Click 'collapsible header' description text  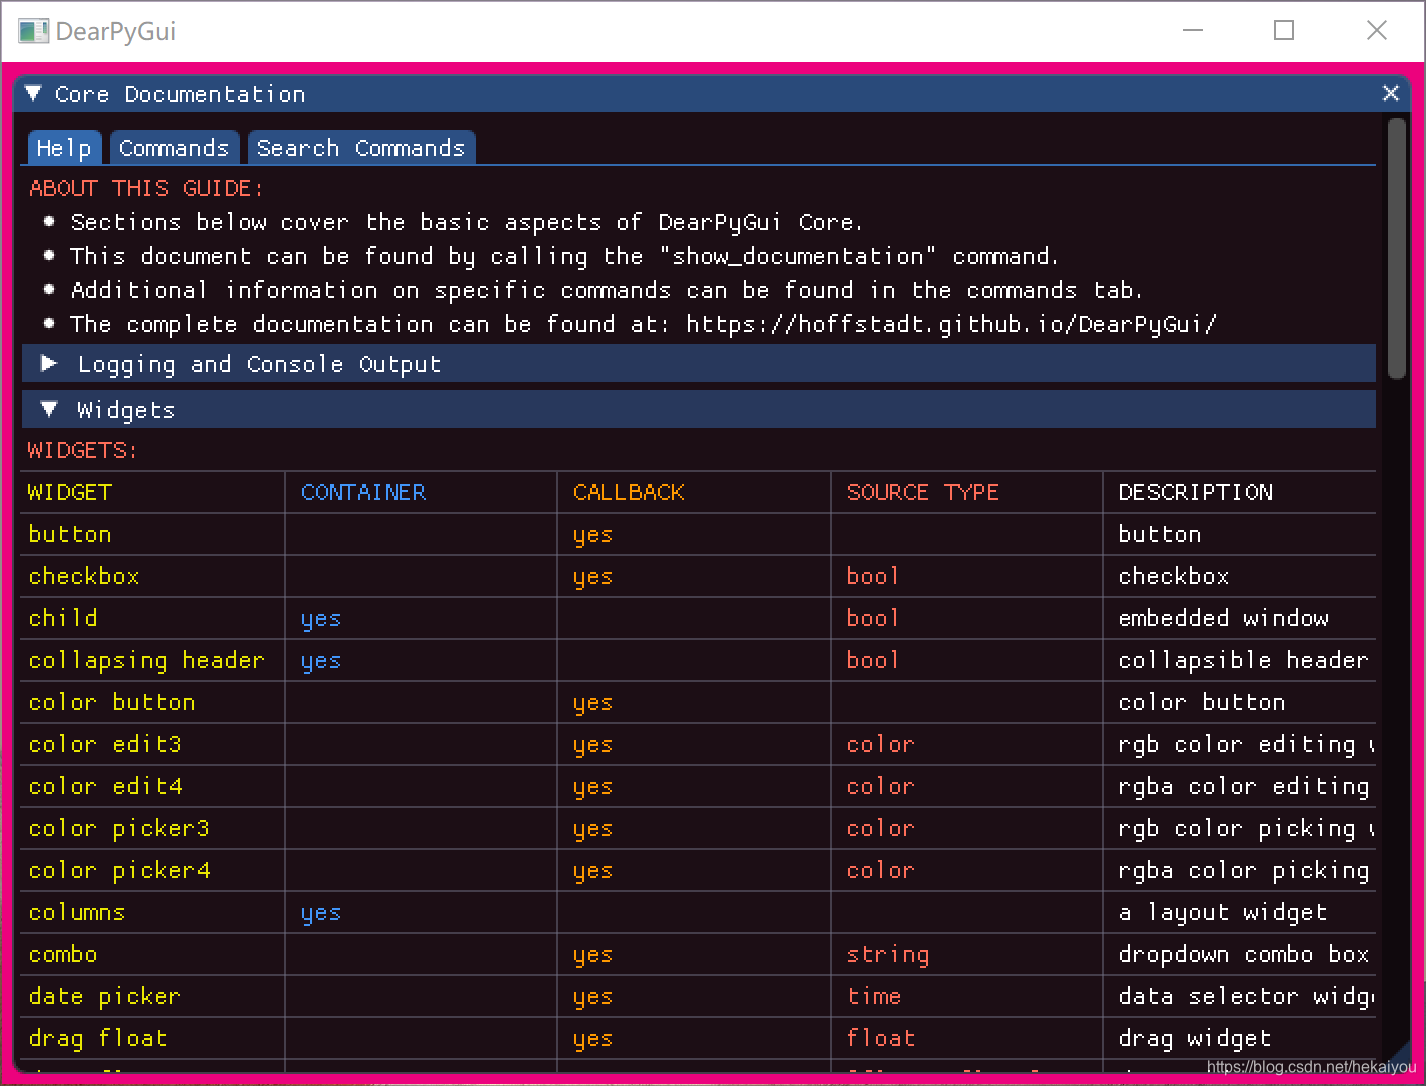(x=1243, y=660)
